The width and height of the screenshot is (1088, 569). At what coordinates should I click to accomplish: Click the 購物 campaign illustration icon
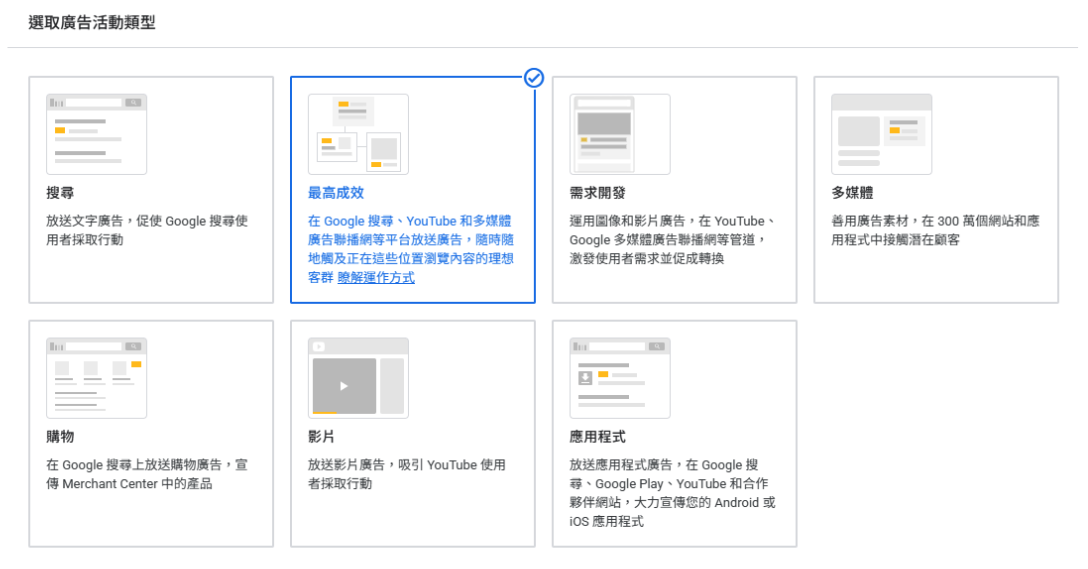96,378
